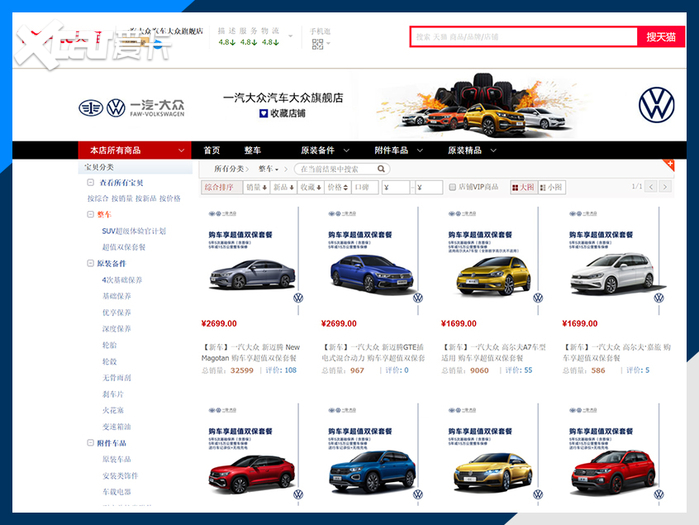Open the 整车 breadcrumb dropdown
Screen dimensions: 699x525
[268, 169]
